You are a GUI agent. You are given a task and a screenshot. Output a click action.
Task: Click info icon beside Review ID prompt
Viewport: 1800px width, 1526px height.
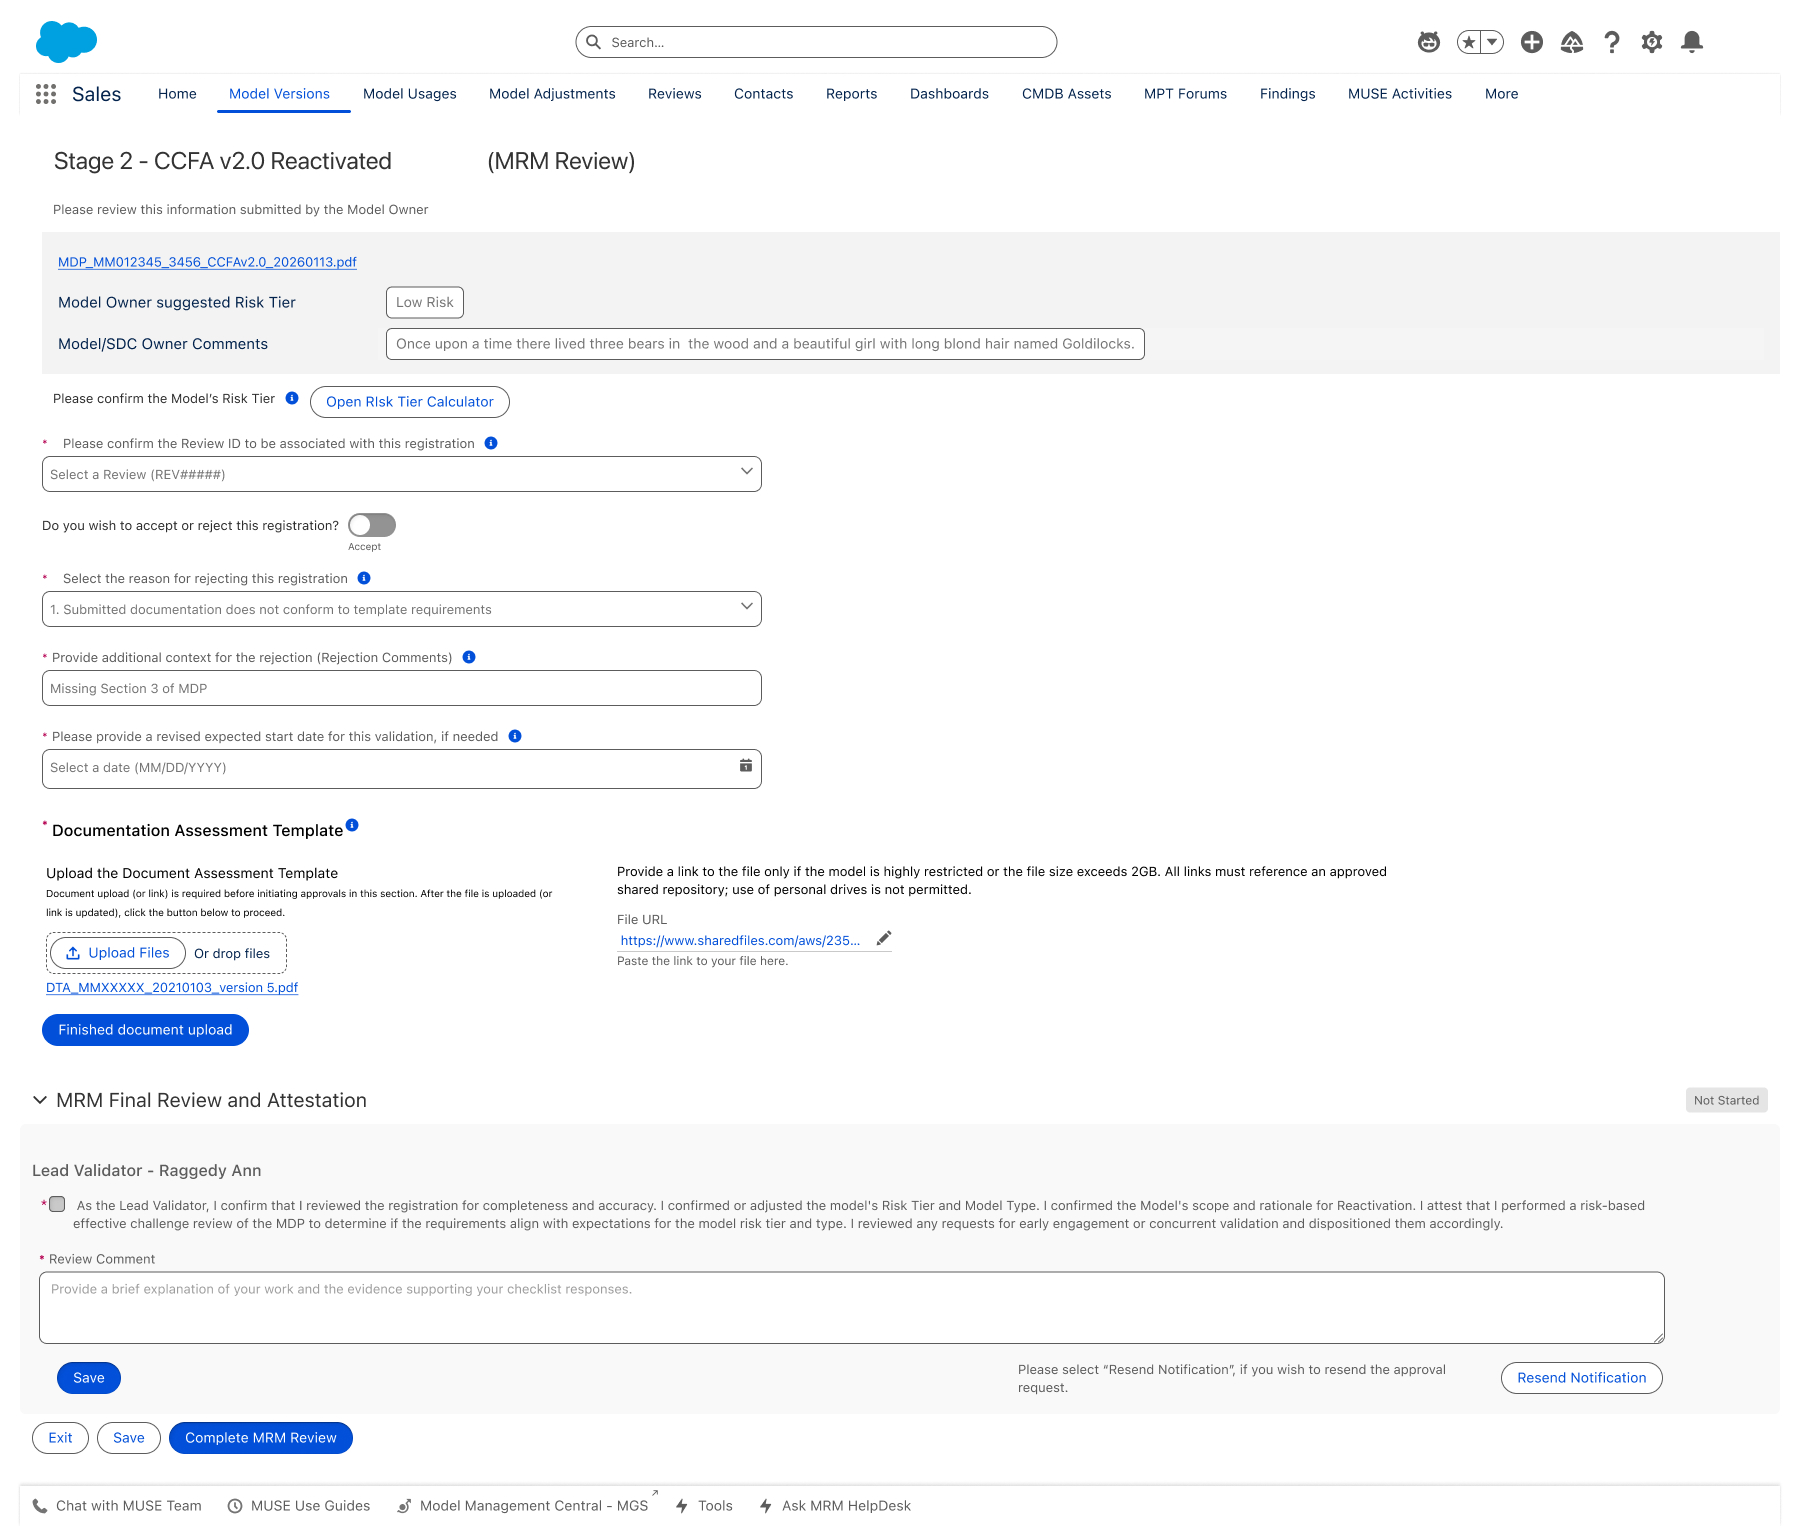click(x=491, y=443)
